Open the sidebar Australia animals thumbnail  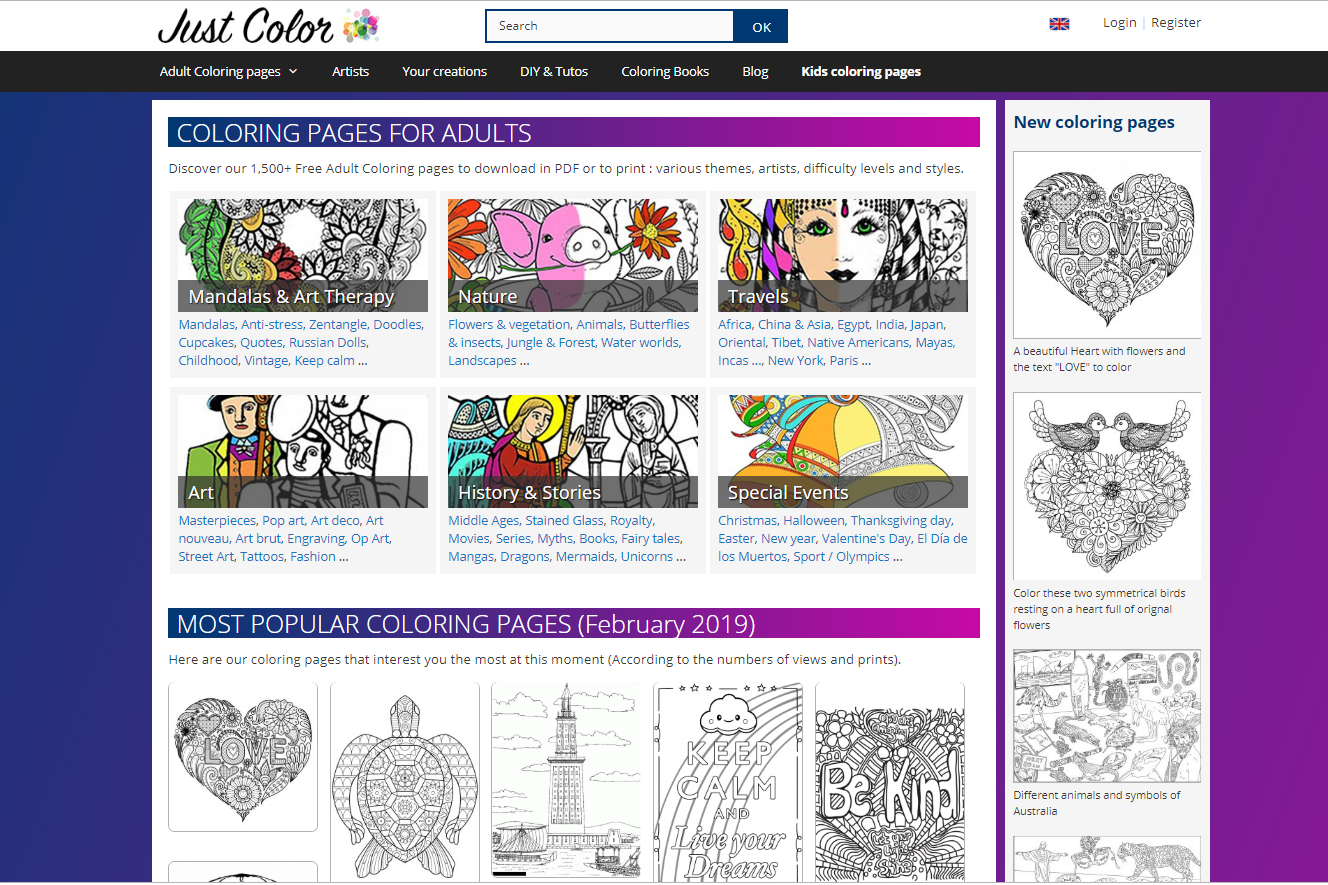point(1107,716)
